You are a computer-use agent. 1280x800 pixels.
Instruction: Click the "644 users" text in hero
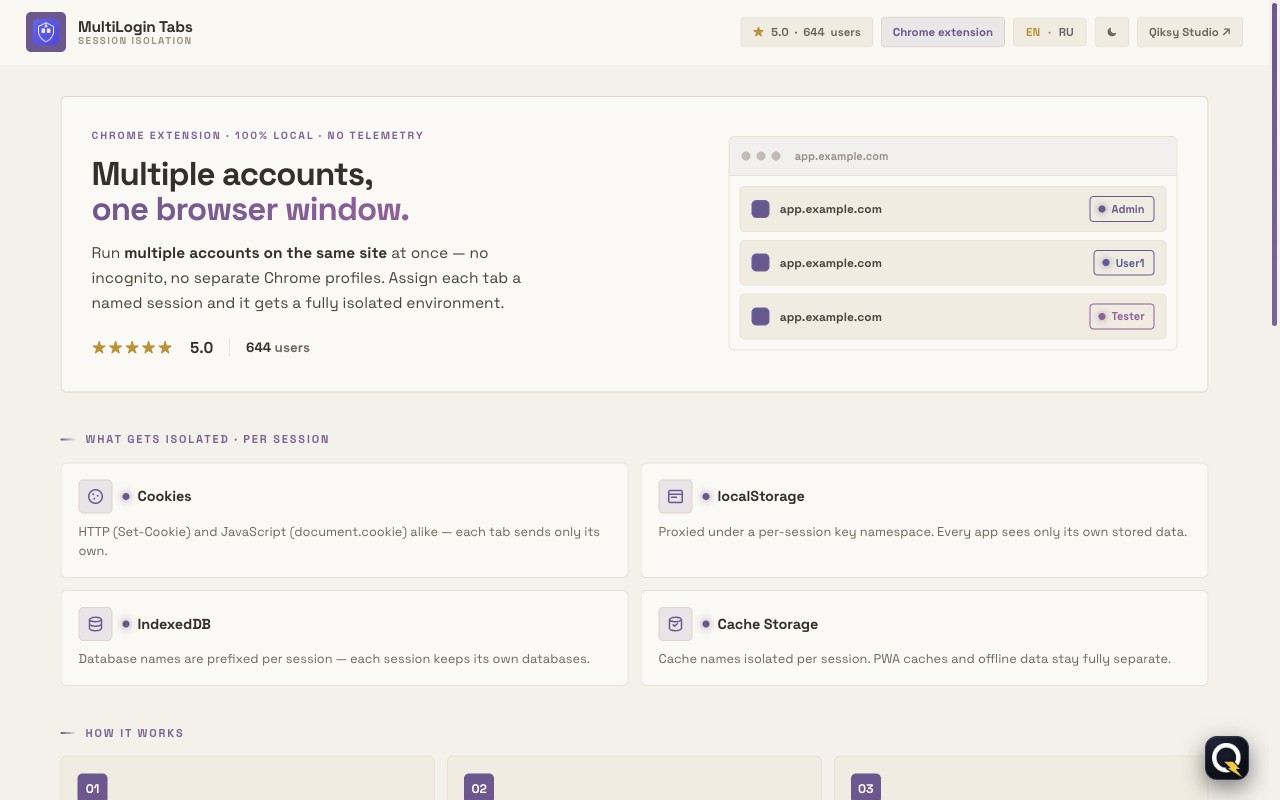(x=278, y=348)
